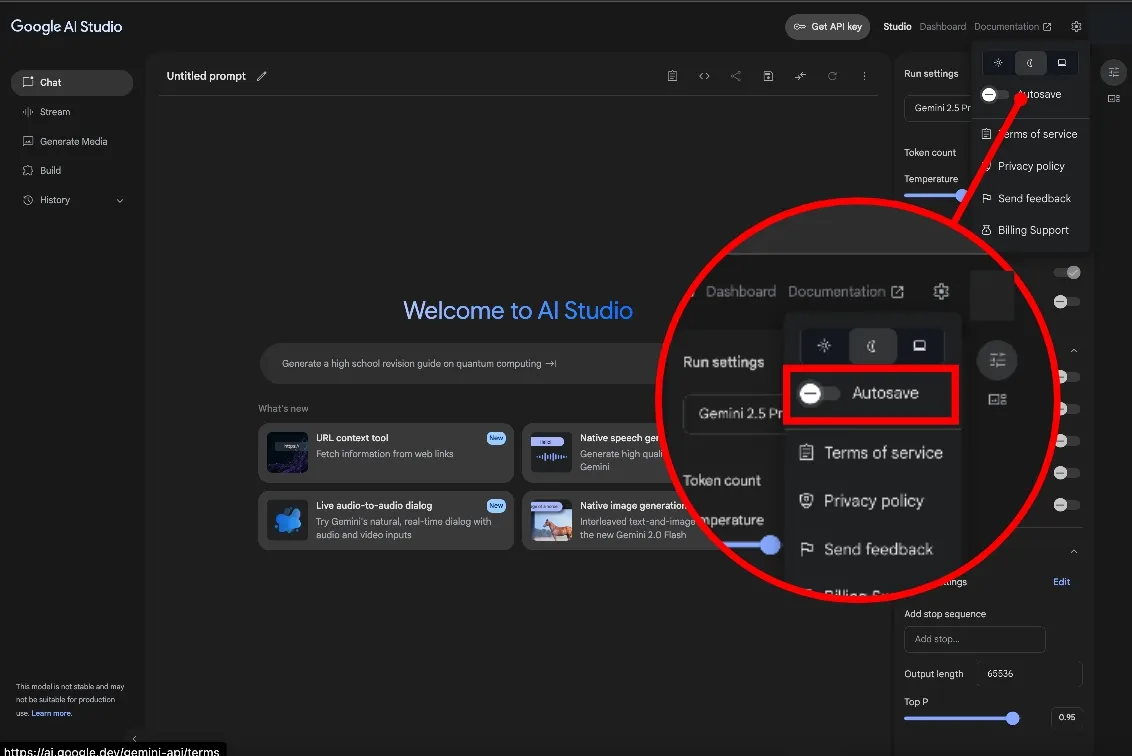Toggle the enabled switch showing a checkmark
Viewport: 1132px width, 756px height.
pyautogui.click(x=1067, y=272)
